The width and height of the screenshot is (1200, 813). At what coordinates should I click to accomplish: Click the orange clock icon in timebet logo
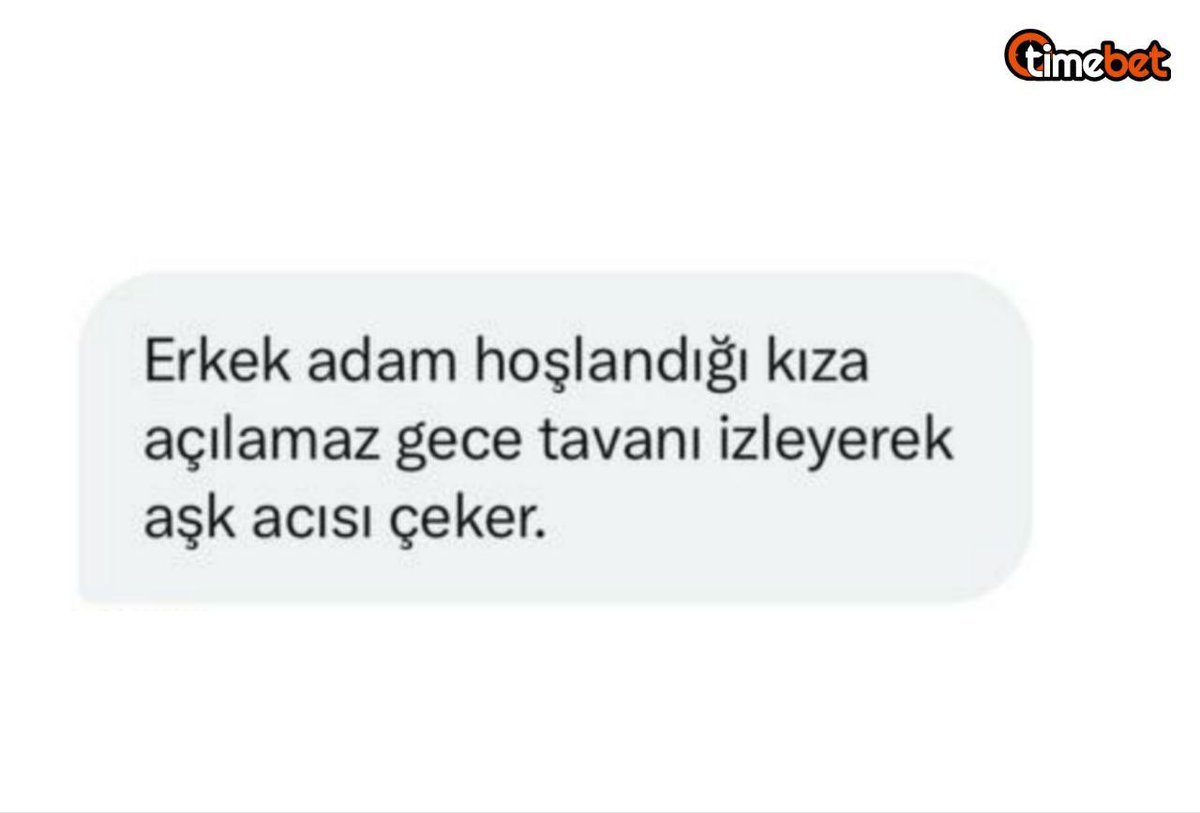pos(1024,53)
